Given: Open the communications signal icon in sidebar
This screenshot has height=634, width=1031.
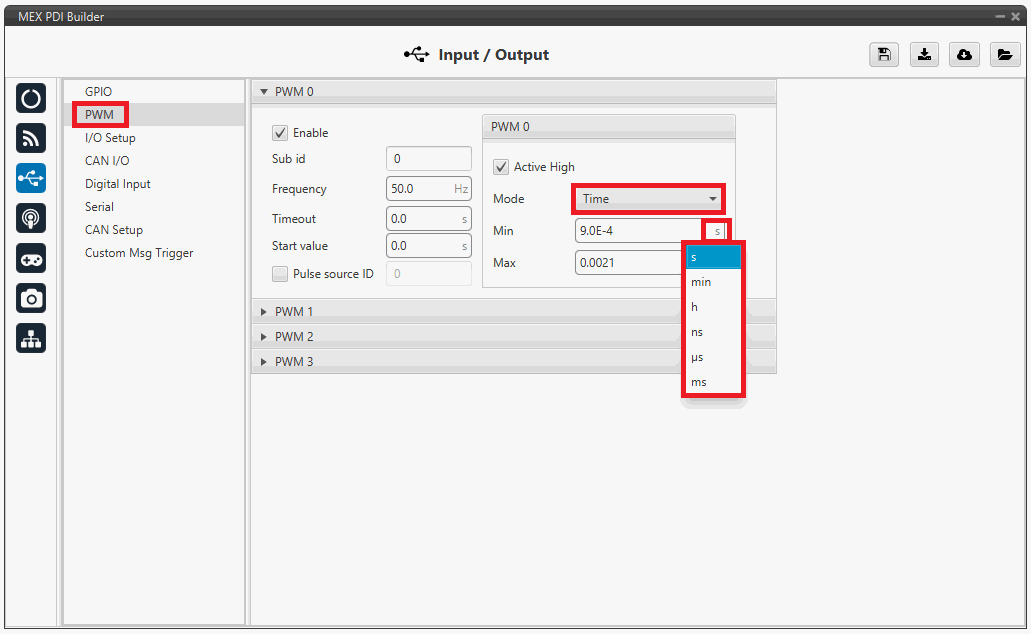Looking at the screenshot, I should tap(31, 138).
